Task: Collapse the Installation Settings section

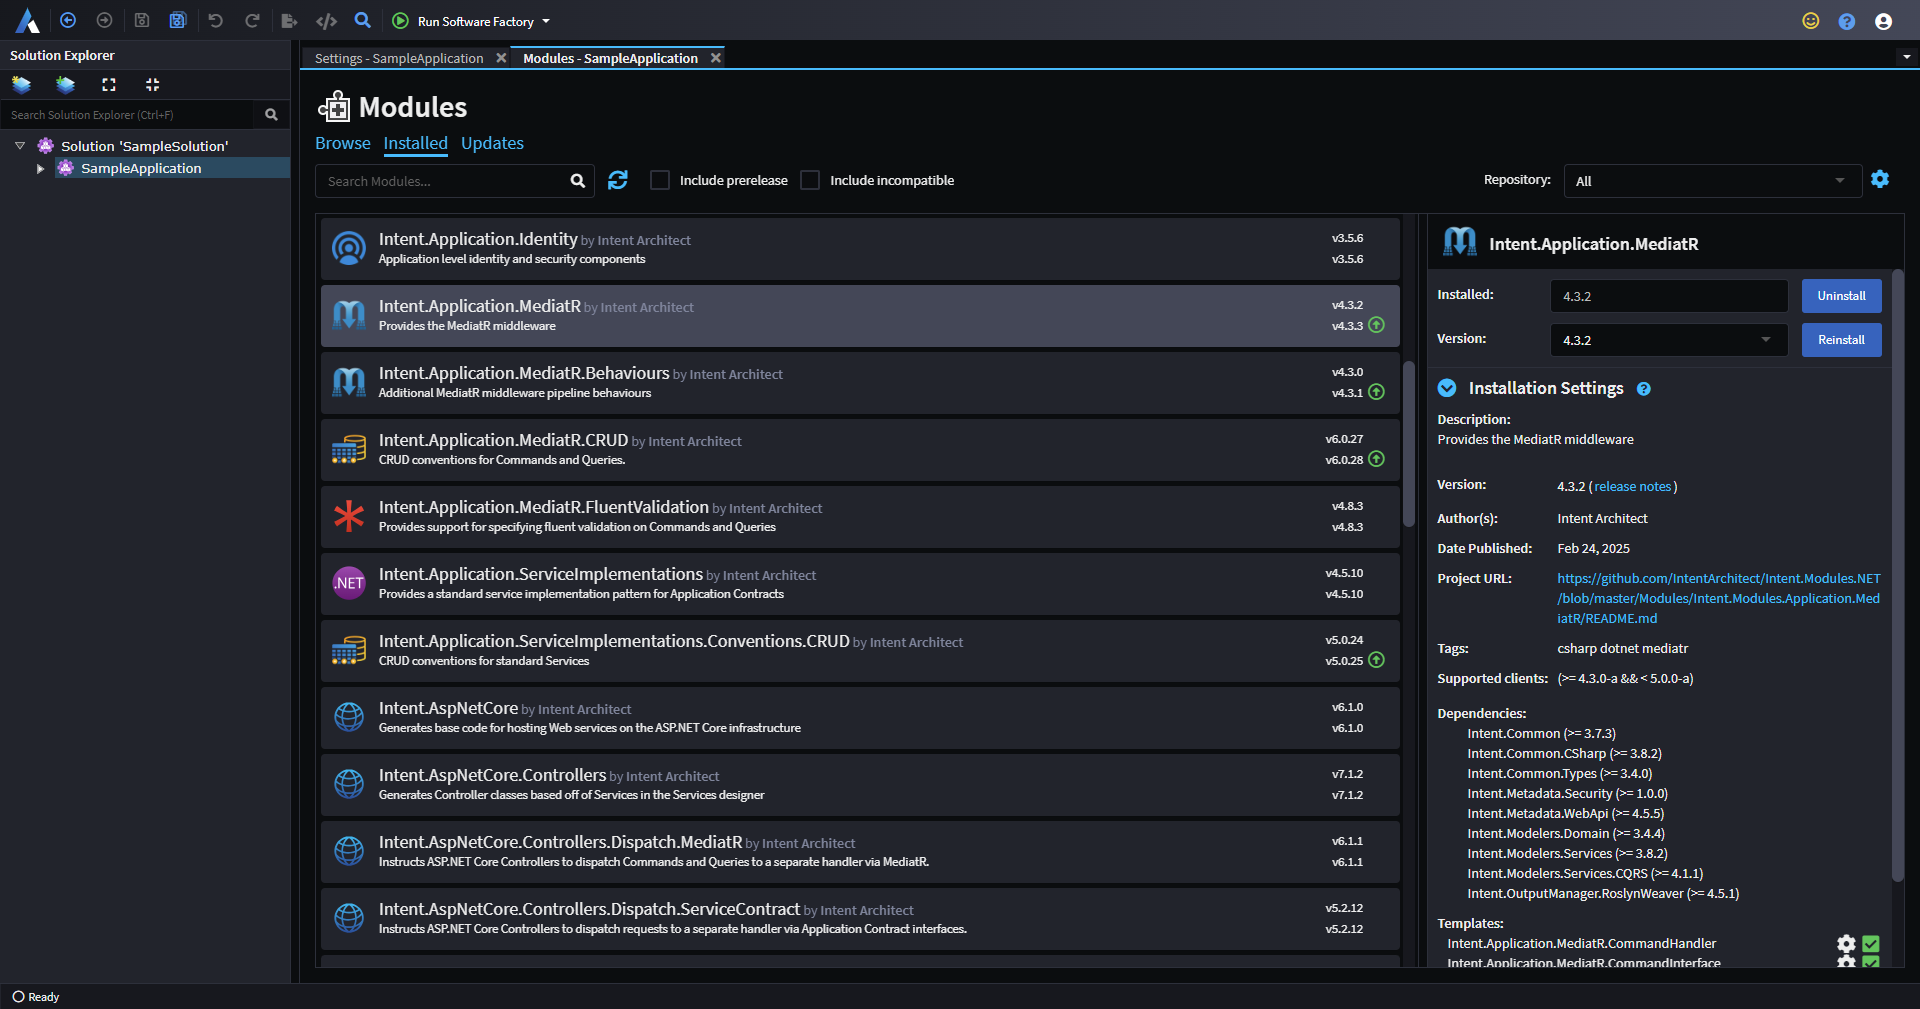Action: pos(1447,388)
